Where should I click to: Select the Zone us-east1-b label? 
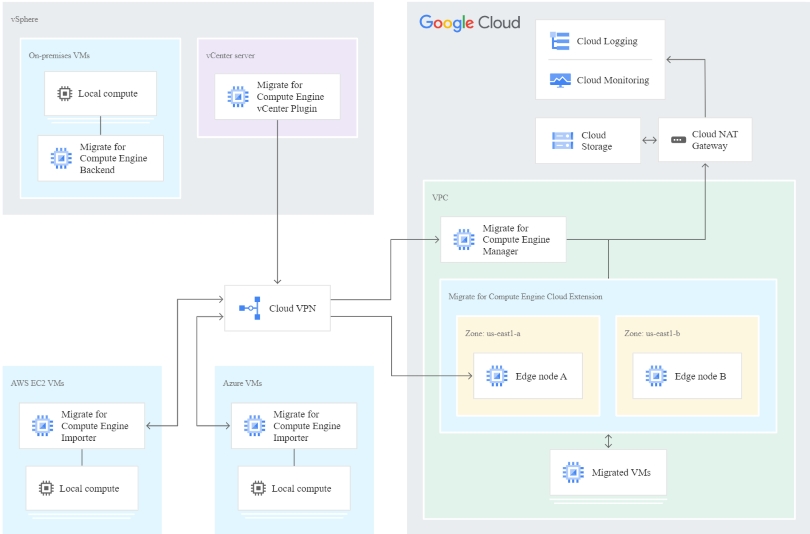[x=652, y=334]
